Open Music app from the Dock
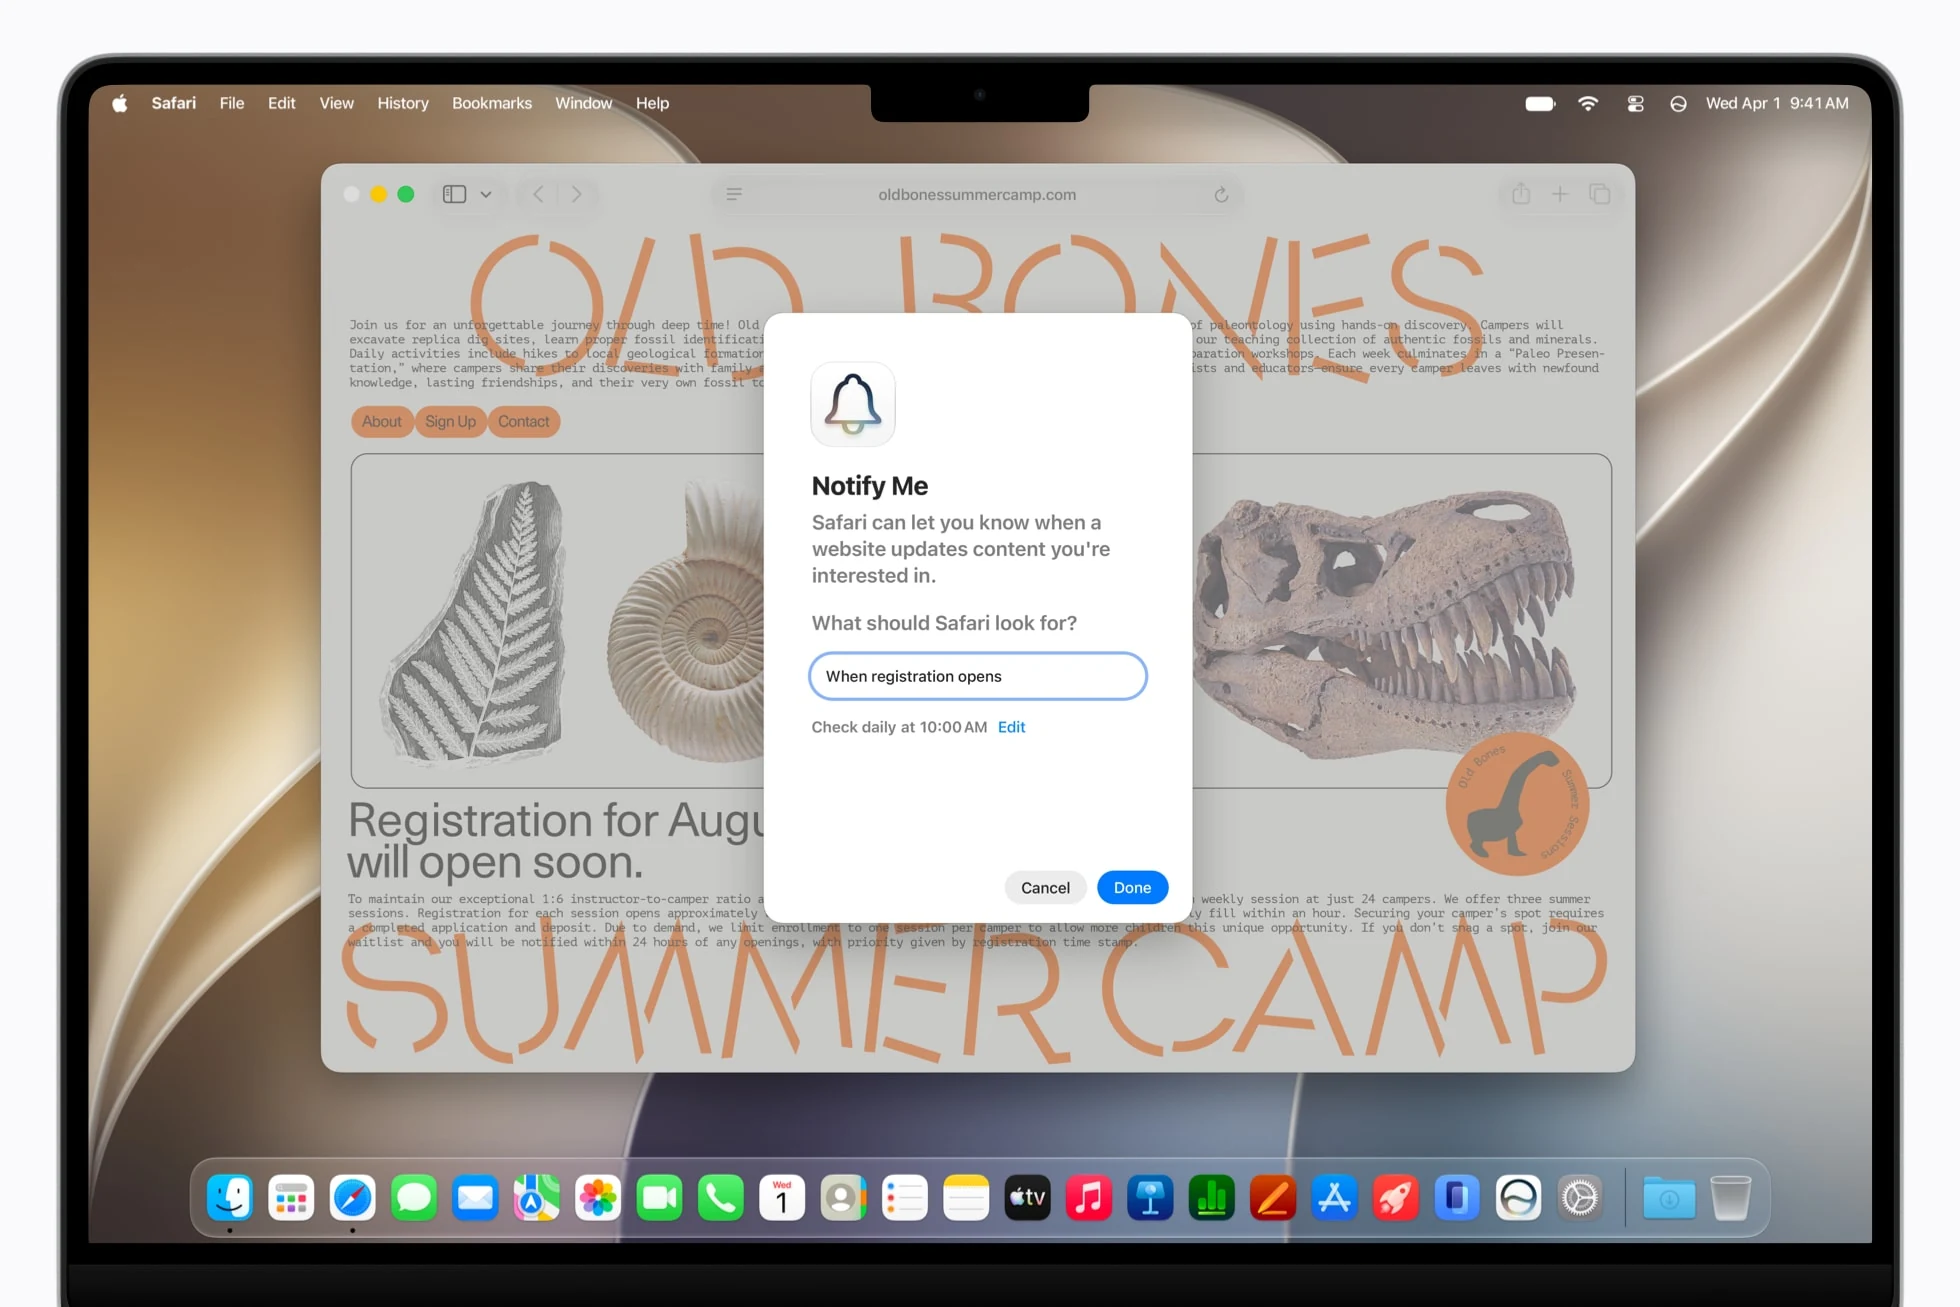The image size is (1960, 1307). (x=1089, y=1197)
